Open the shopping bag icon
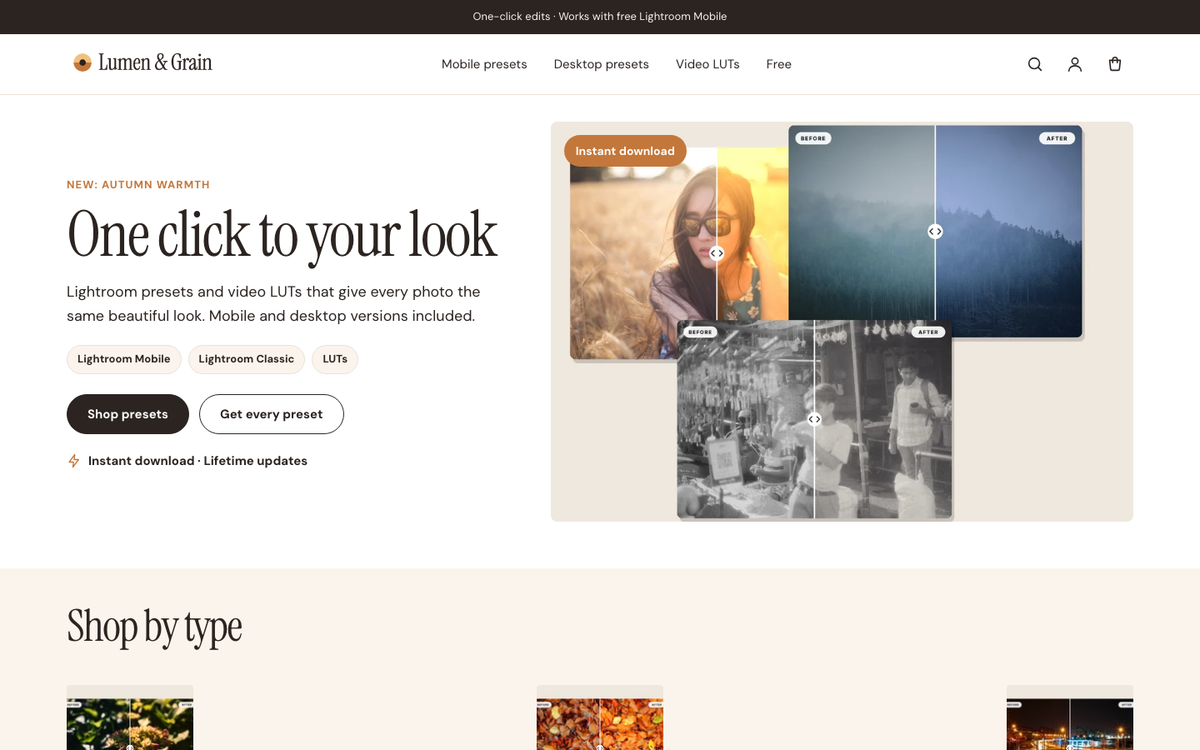 click(1115, 64)
